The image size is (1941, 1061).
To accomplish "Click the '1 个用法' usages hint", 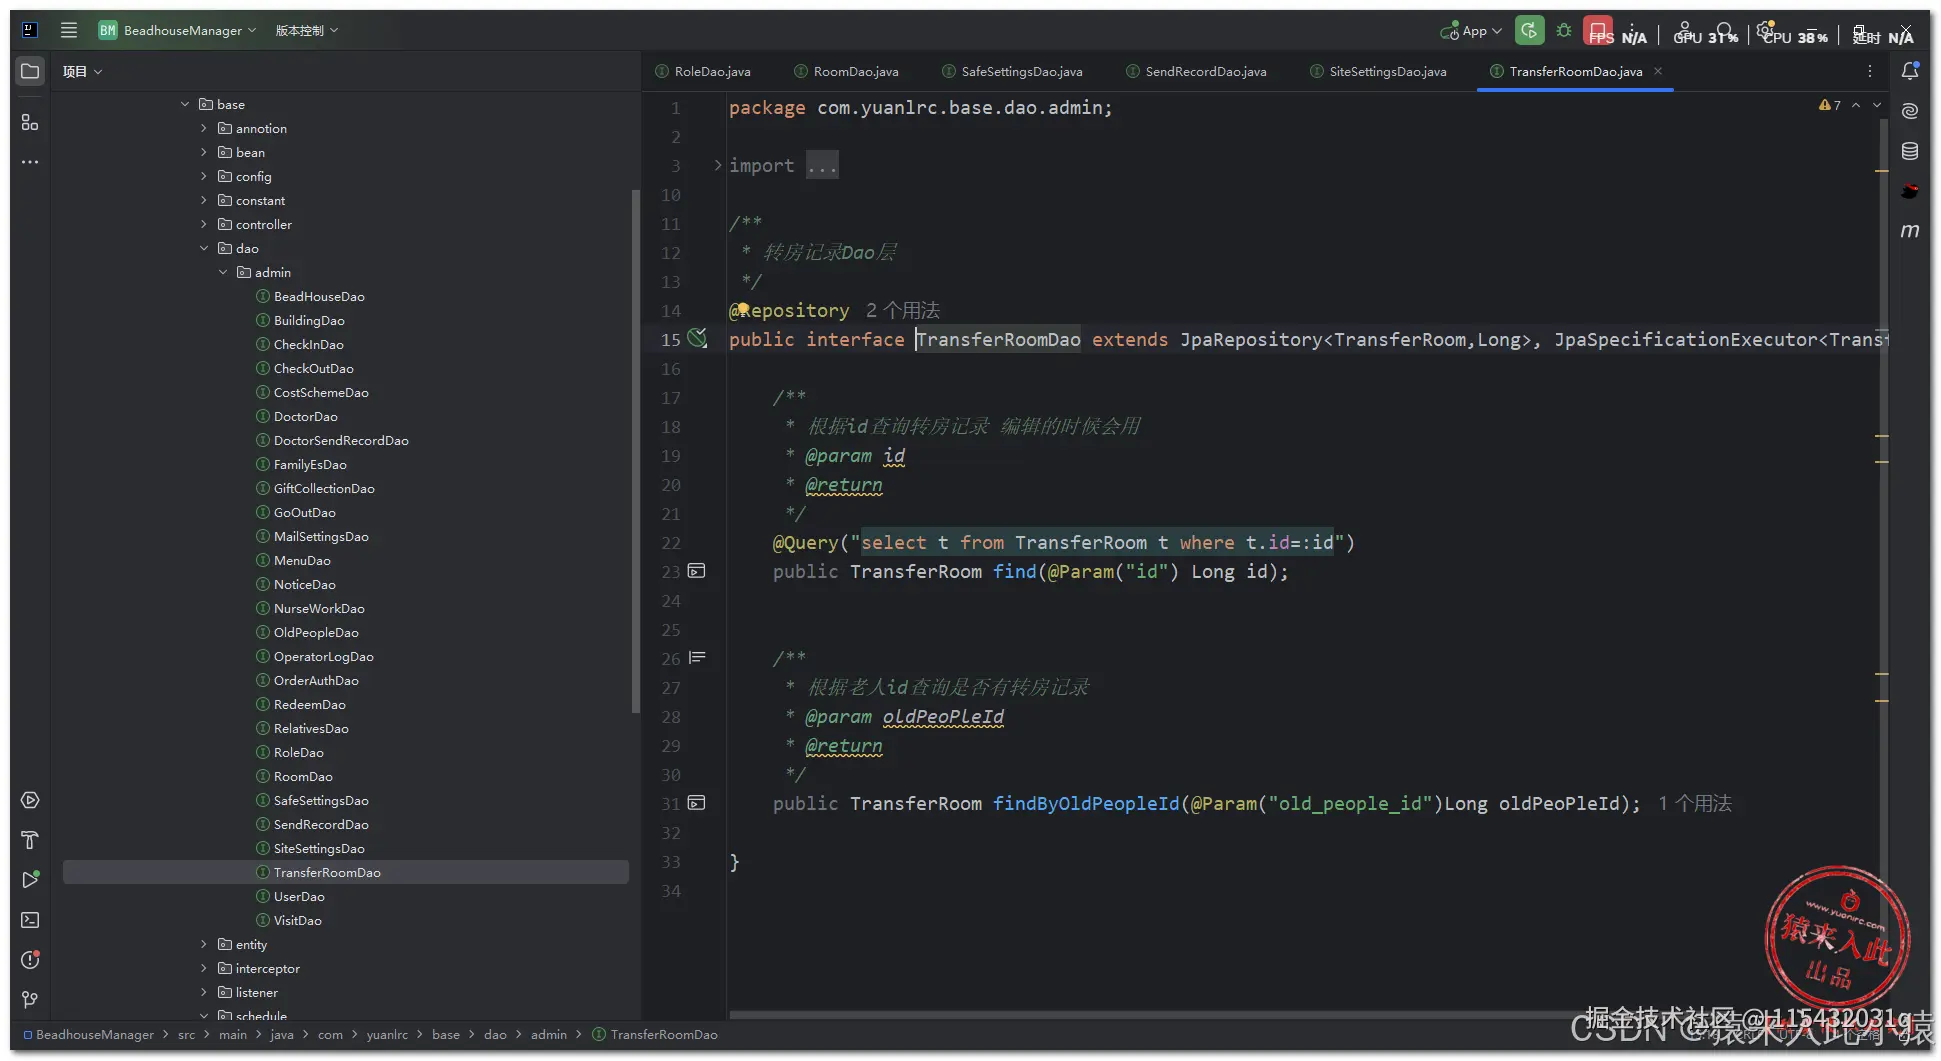I will click(x=1695, y=803).
